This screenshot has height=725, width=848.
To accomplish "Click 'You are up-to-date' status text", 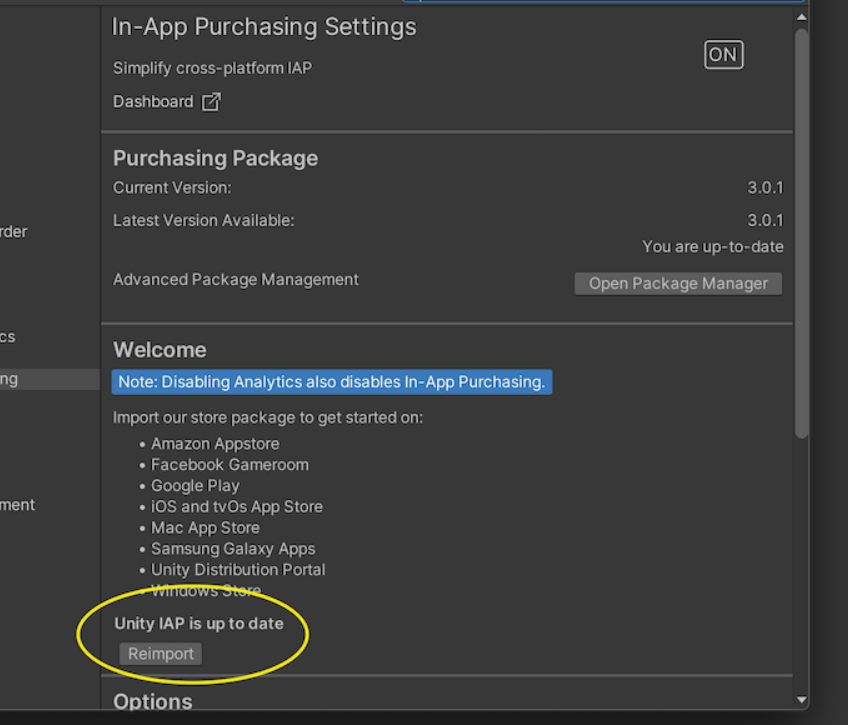I will [713, 247].
